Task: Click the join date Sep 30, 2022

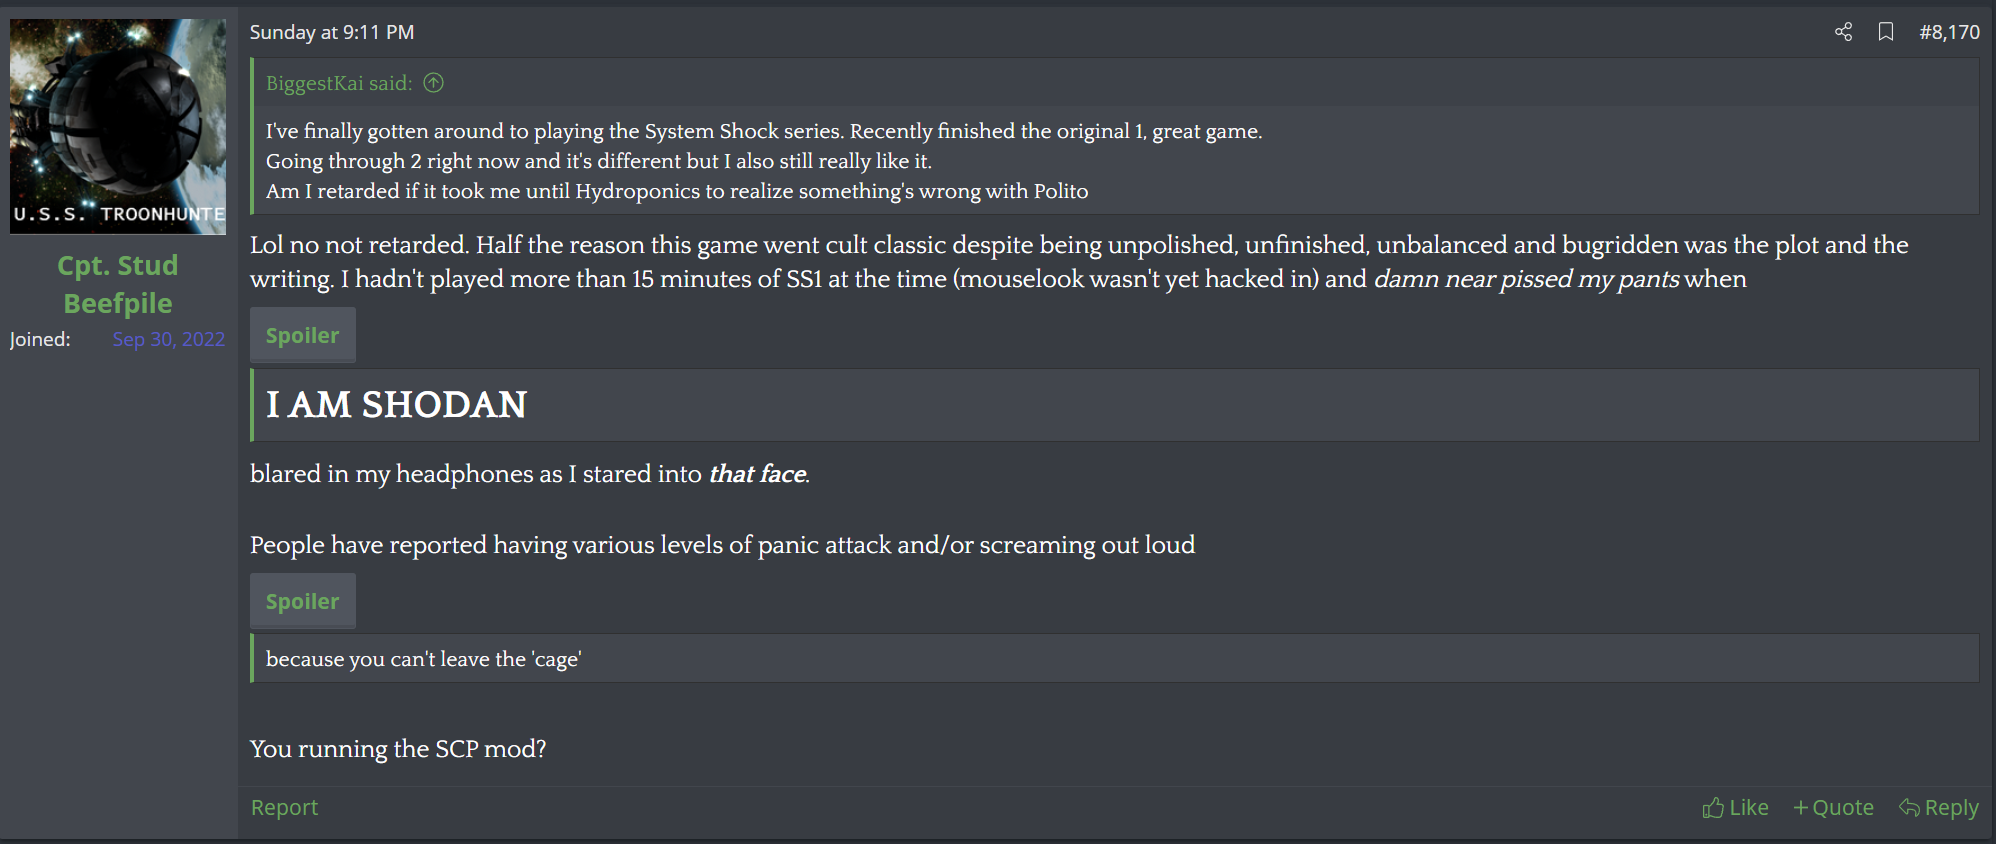Action: pos(168,339)
